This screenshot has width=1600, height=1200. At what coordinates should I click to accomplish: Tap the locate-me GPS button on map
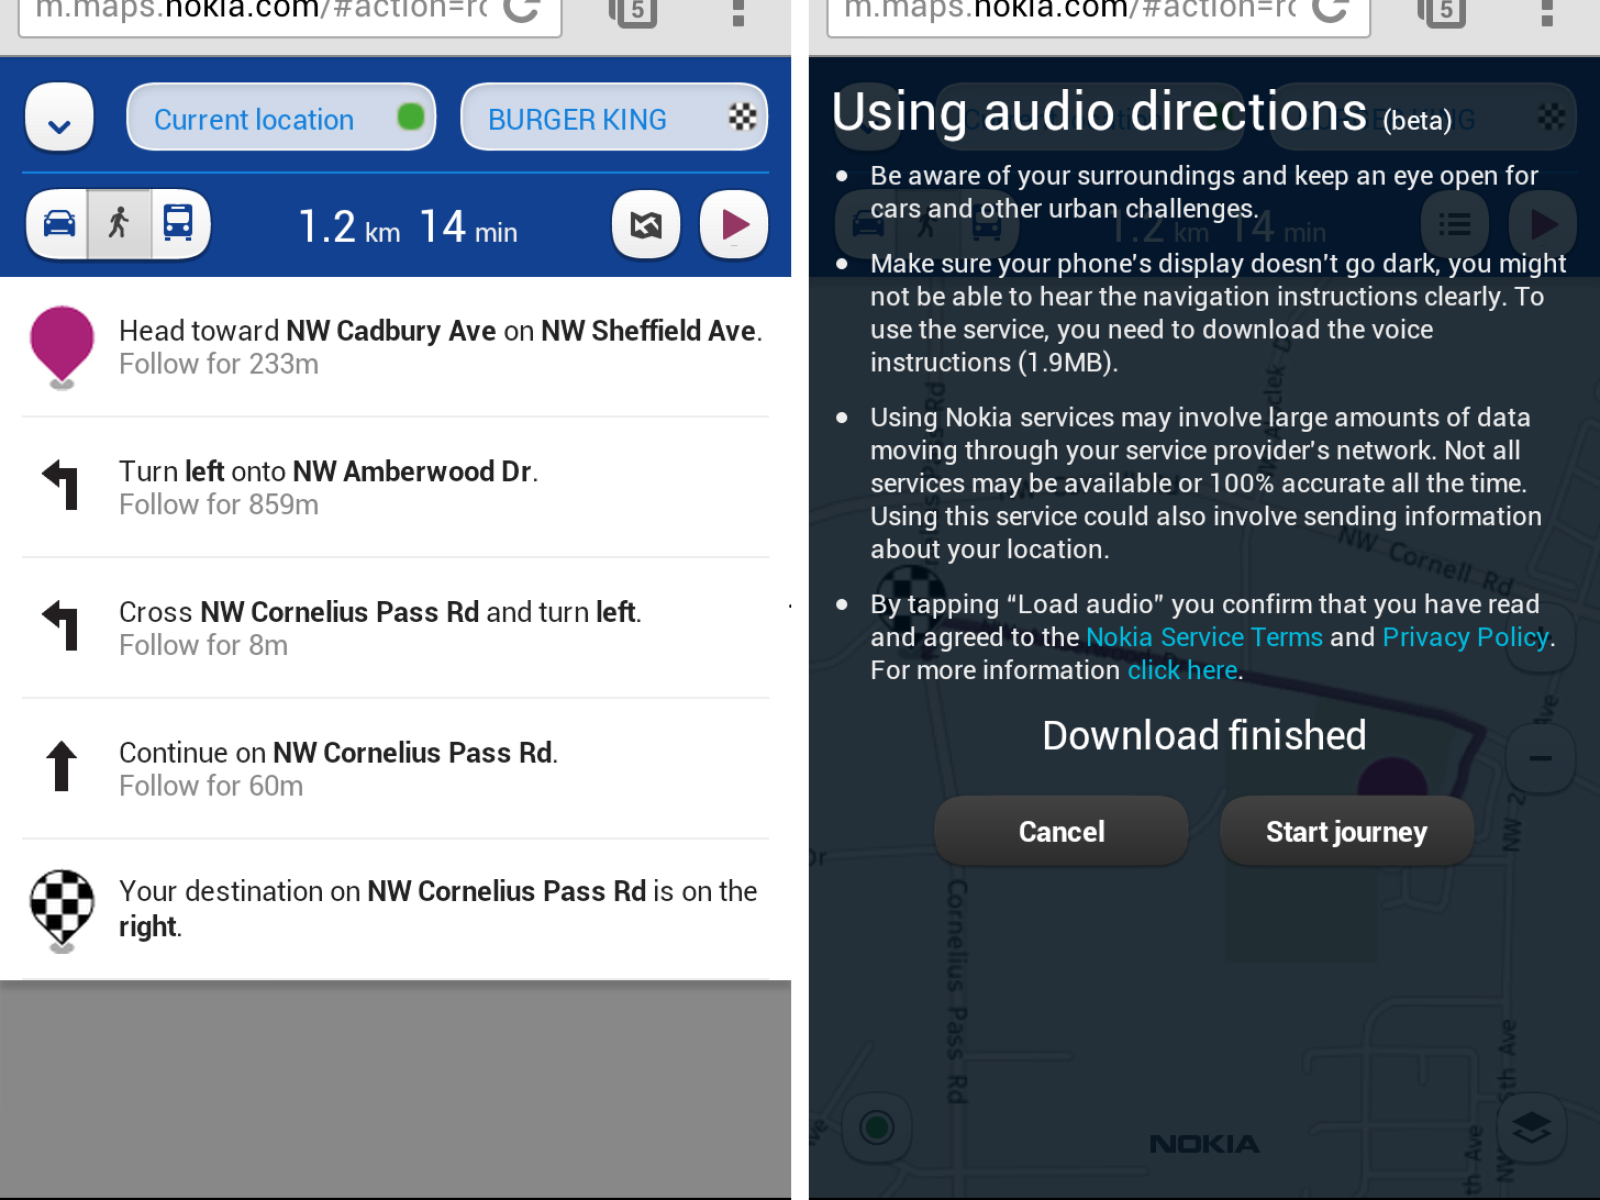[x=877, y=1128]
